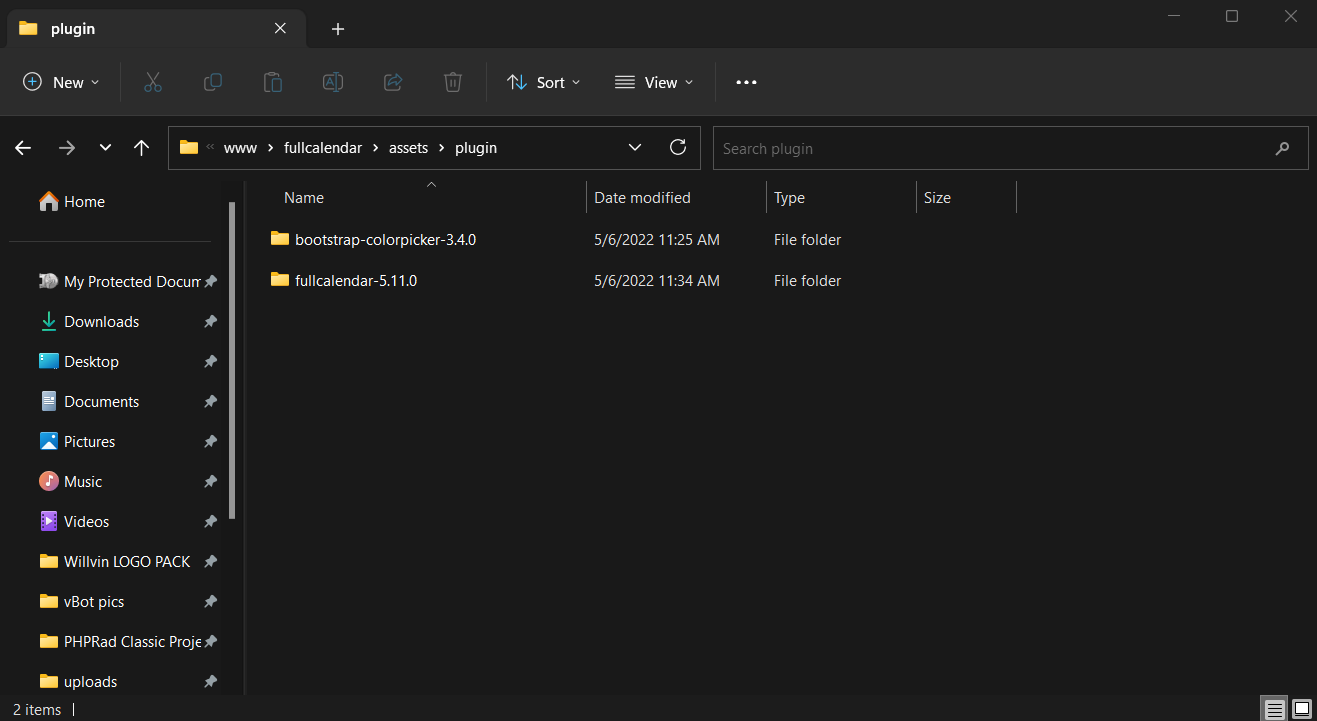Click plugin in the address path
Viewport: 1317px width, 721px height.
coord(476,148)
